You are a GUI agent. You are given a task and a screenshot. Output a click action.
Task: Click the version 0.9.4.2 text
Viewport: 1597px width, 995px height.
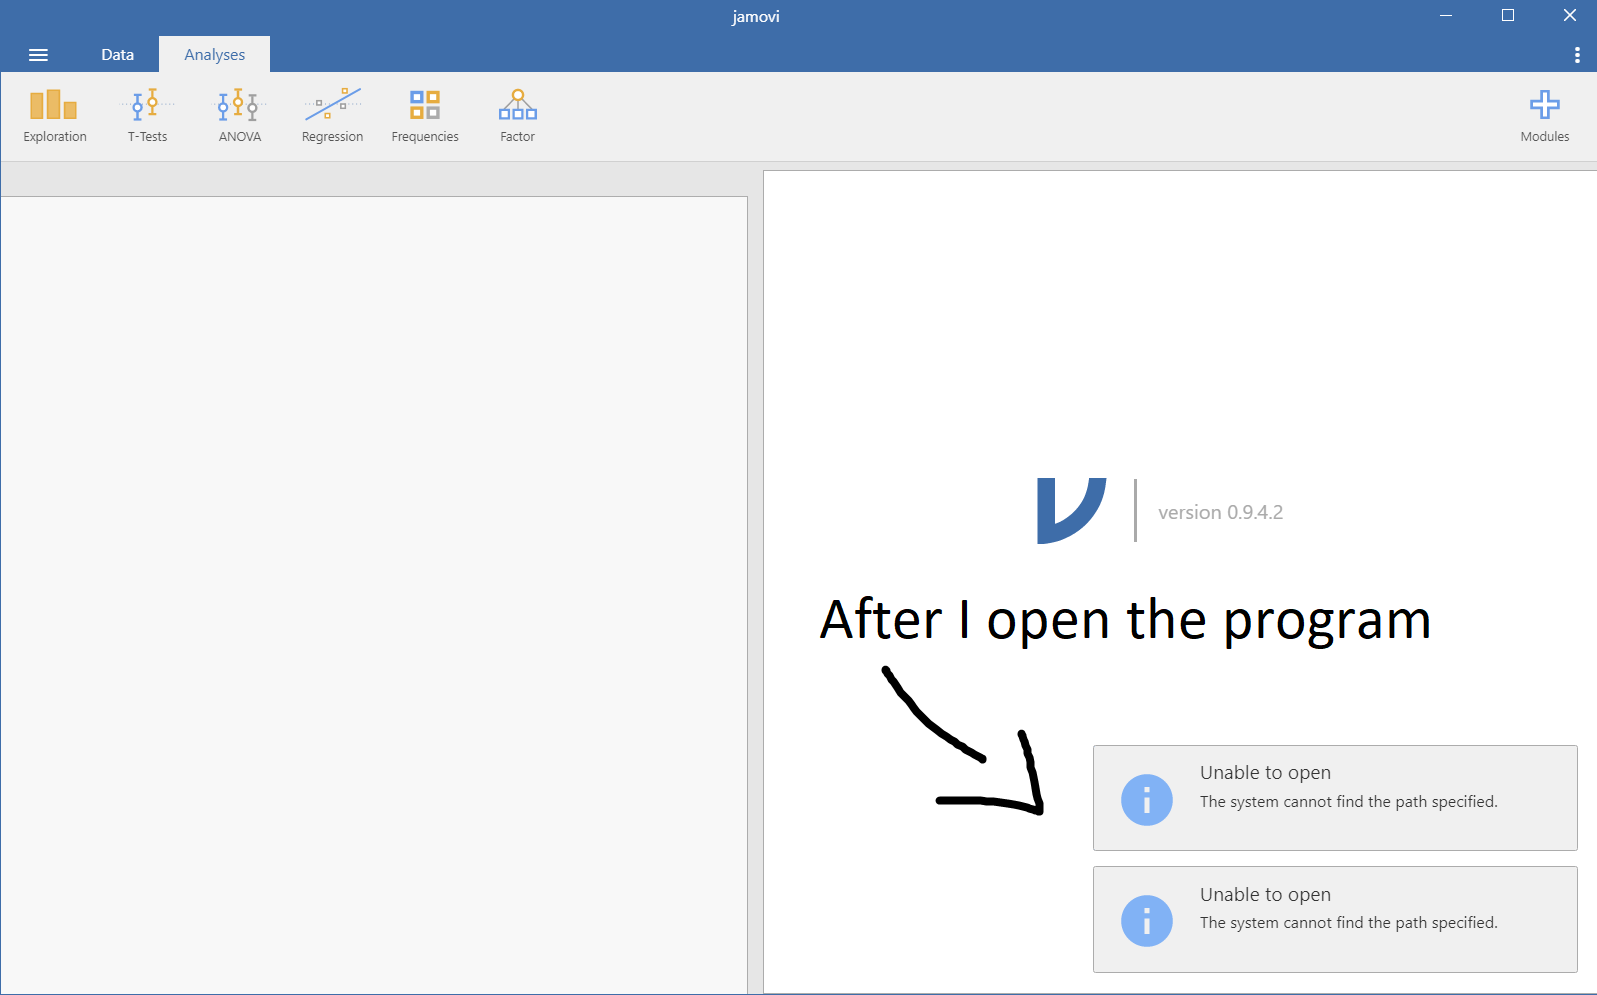[x=1220, y=512]
